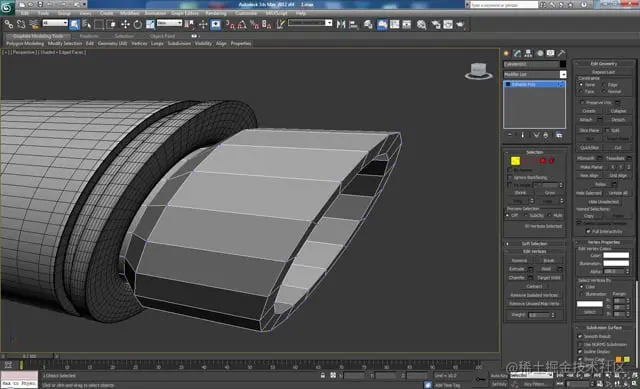Click the Unlink Selection tool icon
640x389 pixels.
[21, 24]
